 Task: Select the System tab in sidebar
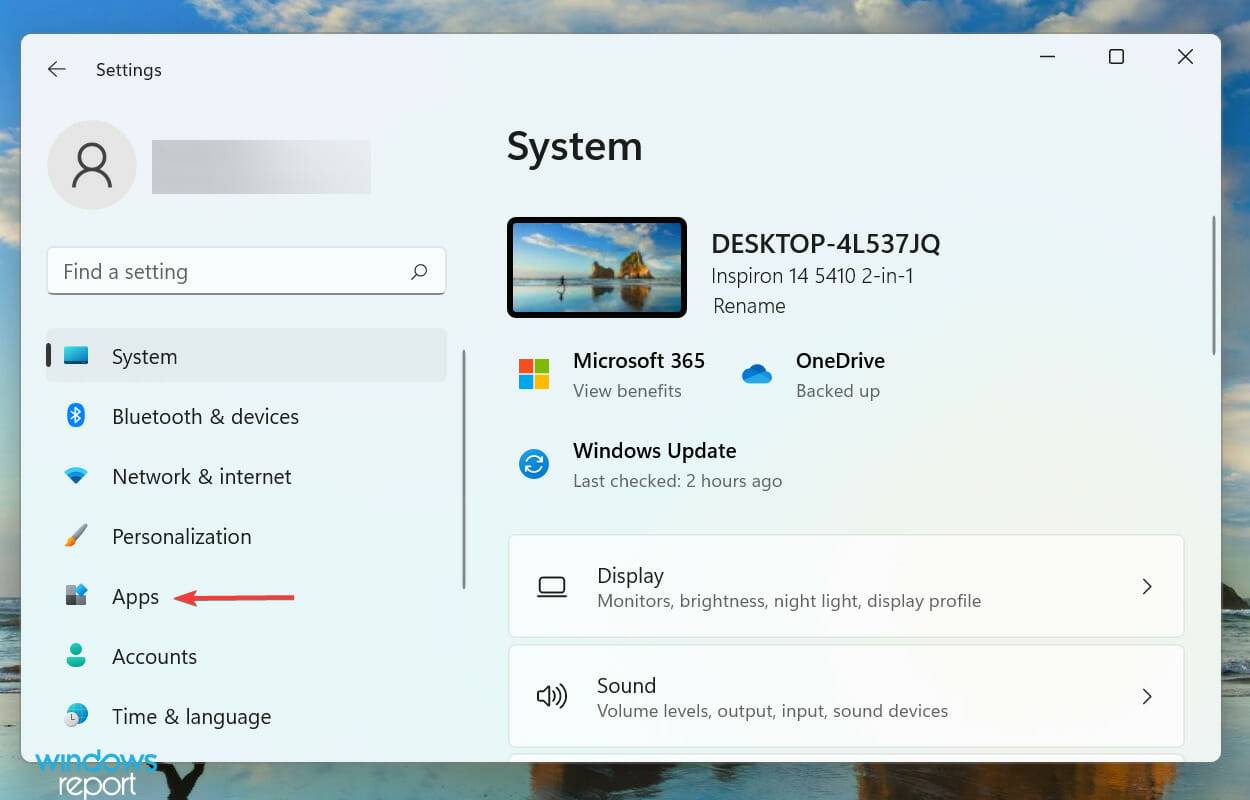pos(144,356)
